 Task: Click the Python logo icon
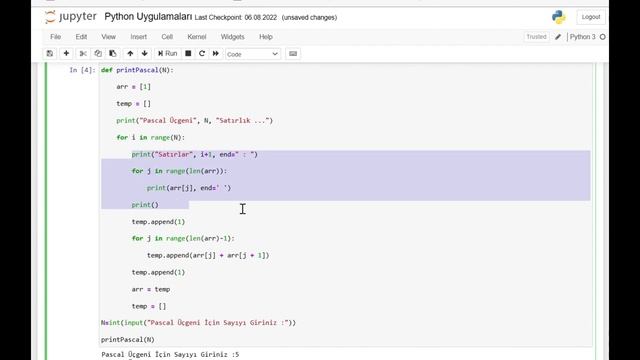558,17
